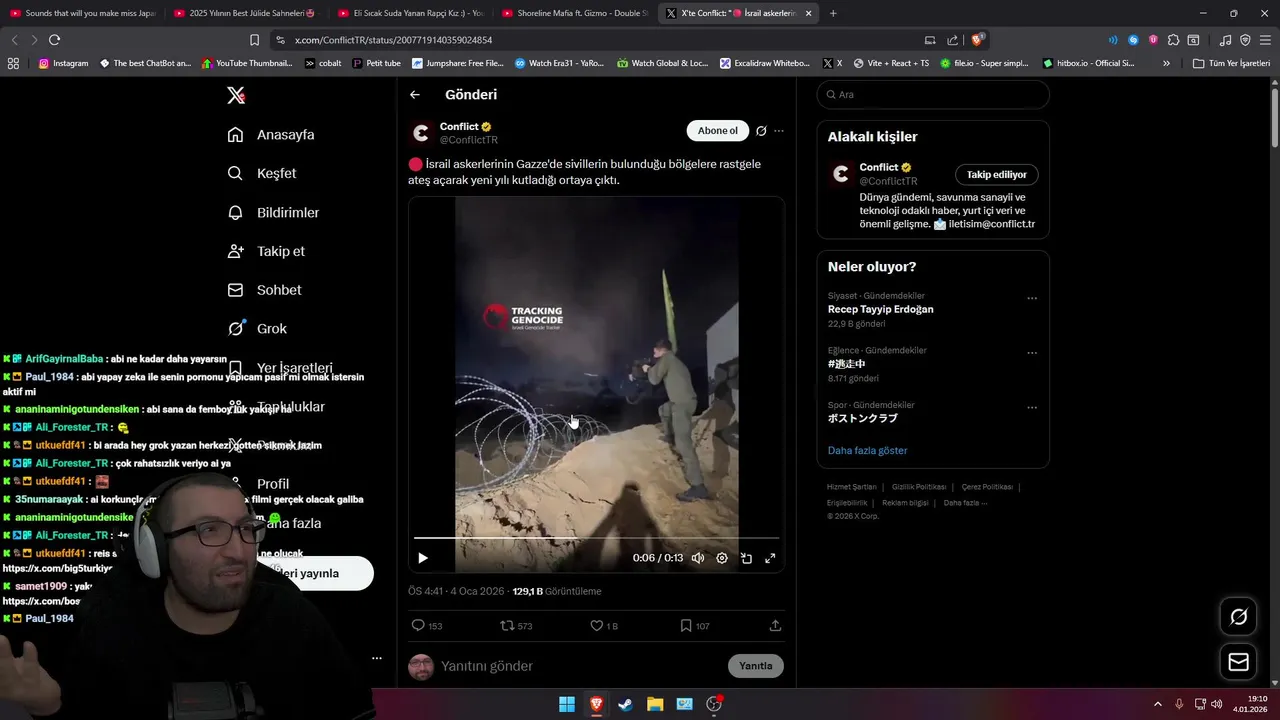Open the browser extensions puzzle icon
The image size is (1280, 720).
pos(1173,40)
